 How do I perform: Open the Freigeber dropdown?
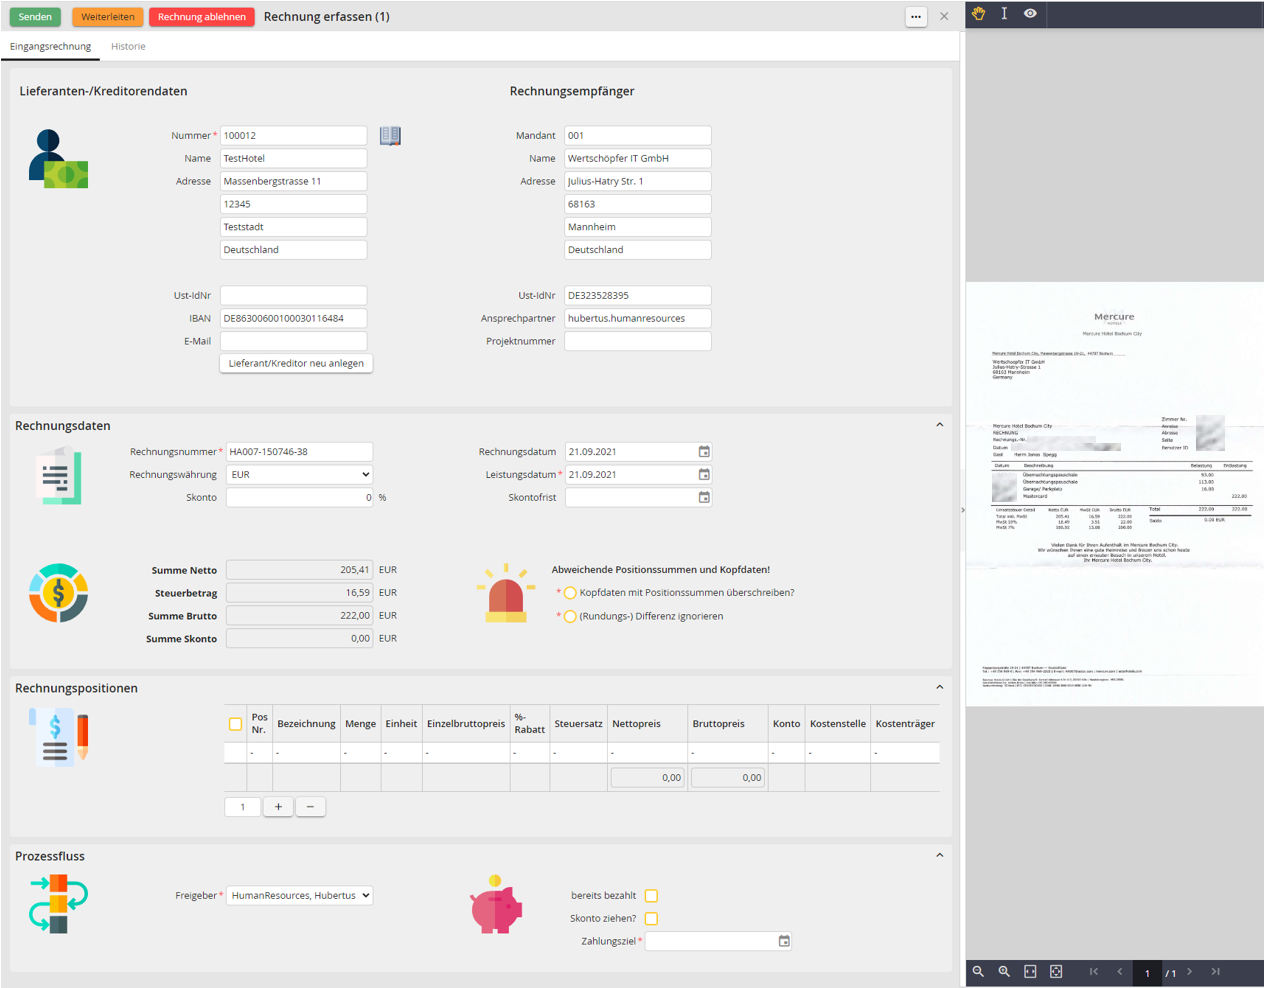pyautogui.click(x=299, y=896)
